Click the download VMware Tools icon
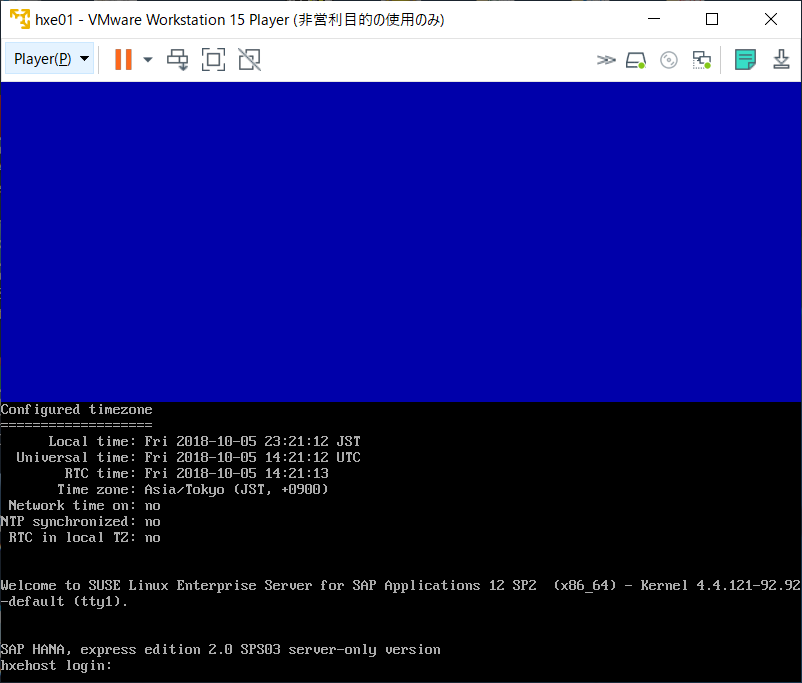Viewport: 802px width, 683px height. pyautogui.click(x=782, y=60)
